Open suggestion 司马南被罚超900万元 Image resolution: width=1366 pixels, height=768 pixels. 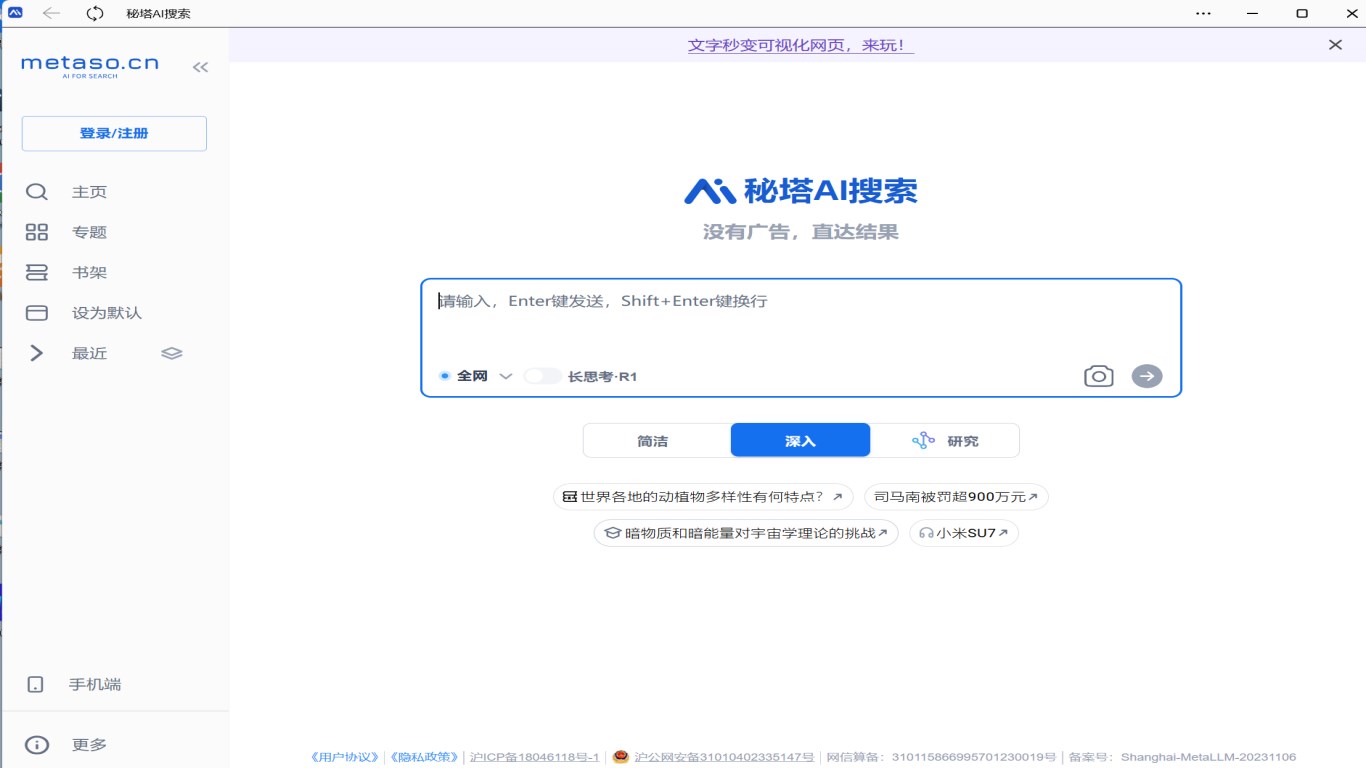point(956,497)
